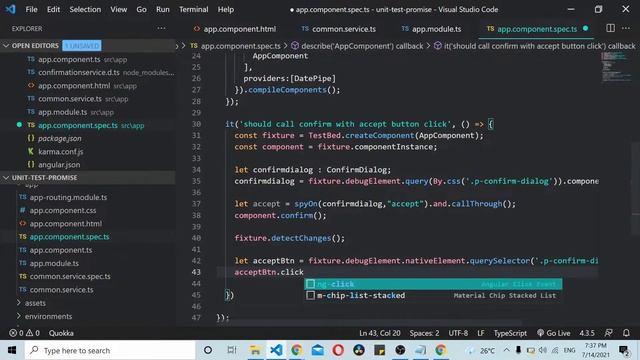Click the LF line ending indicator
This screenshot has height=360, width=640.
pos(481,333)
